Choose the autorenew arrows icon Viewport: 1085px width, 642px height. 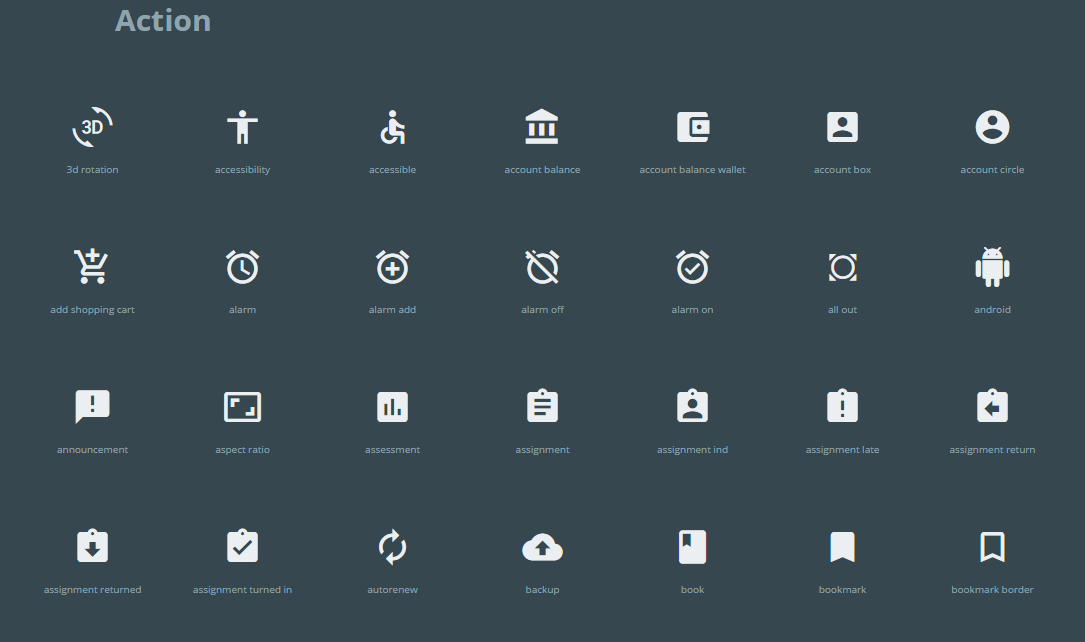392,547
